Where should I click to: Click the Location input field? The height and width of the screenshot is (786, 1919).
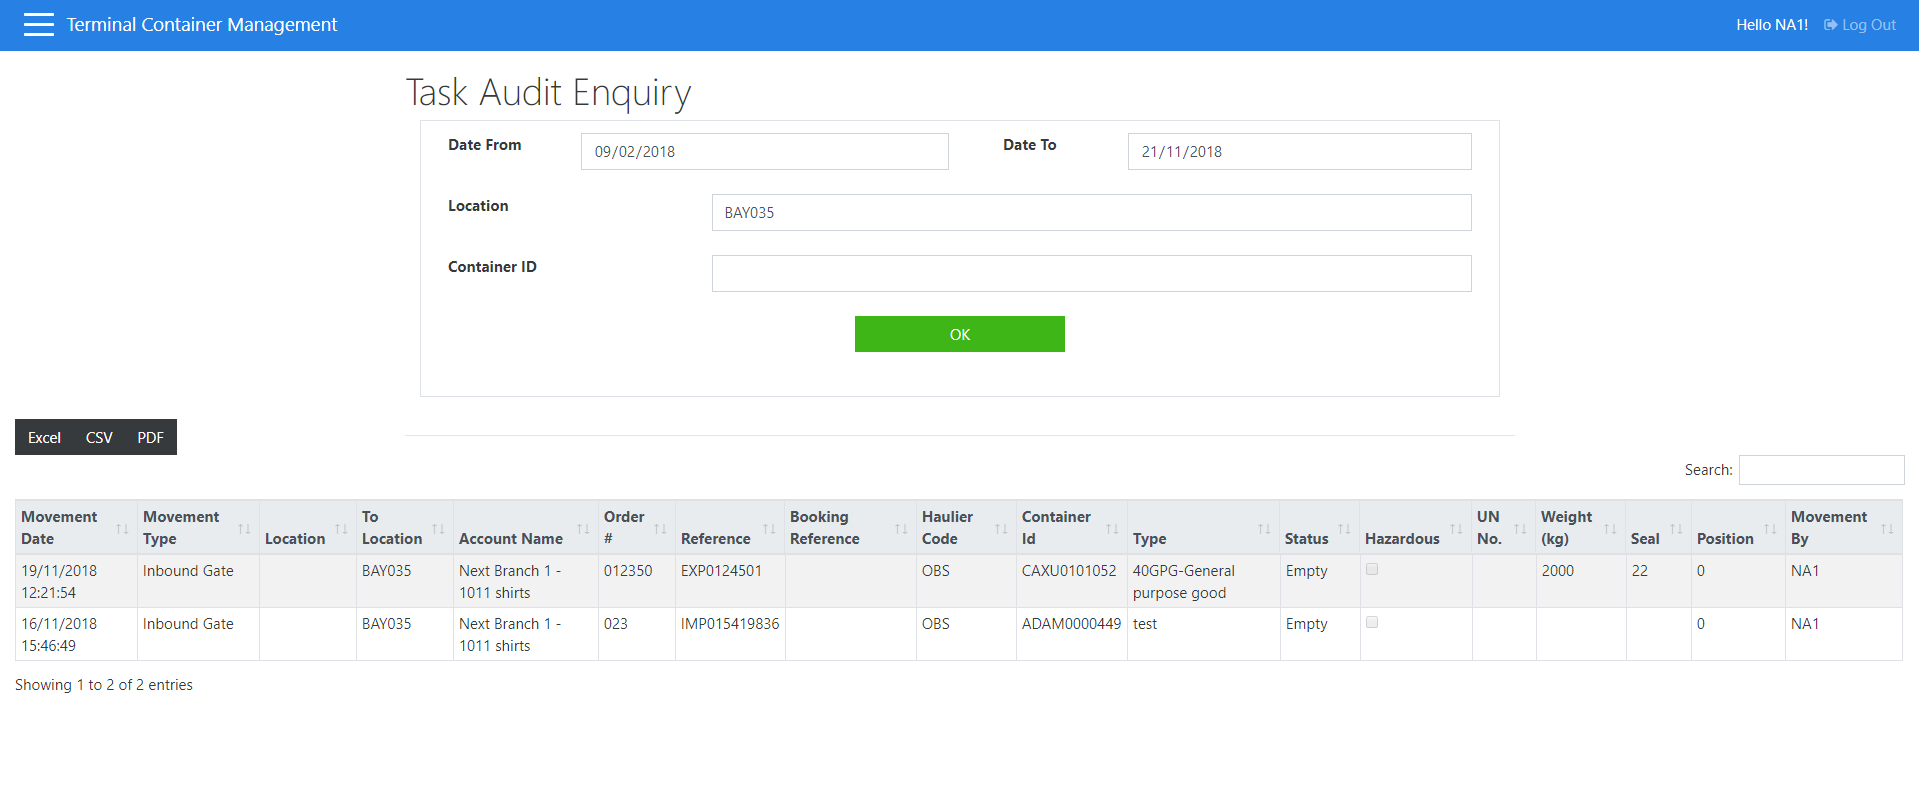tap(1091, 213)
